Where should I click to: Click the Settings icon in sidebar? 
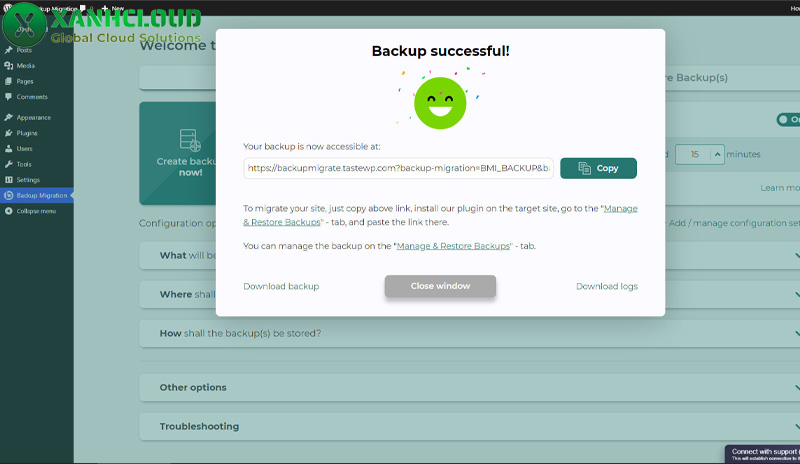(8, 180)
